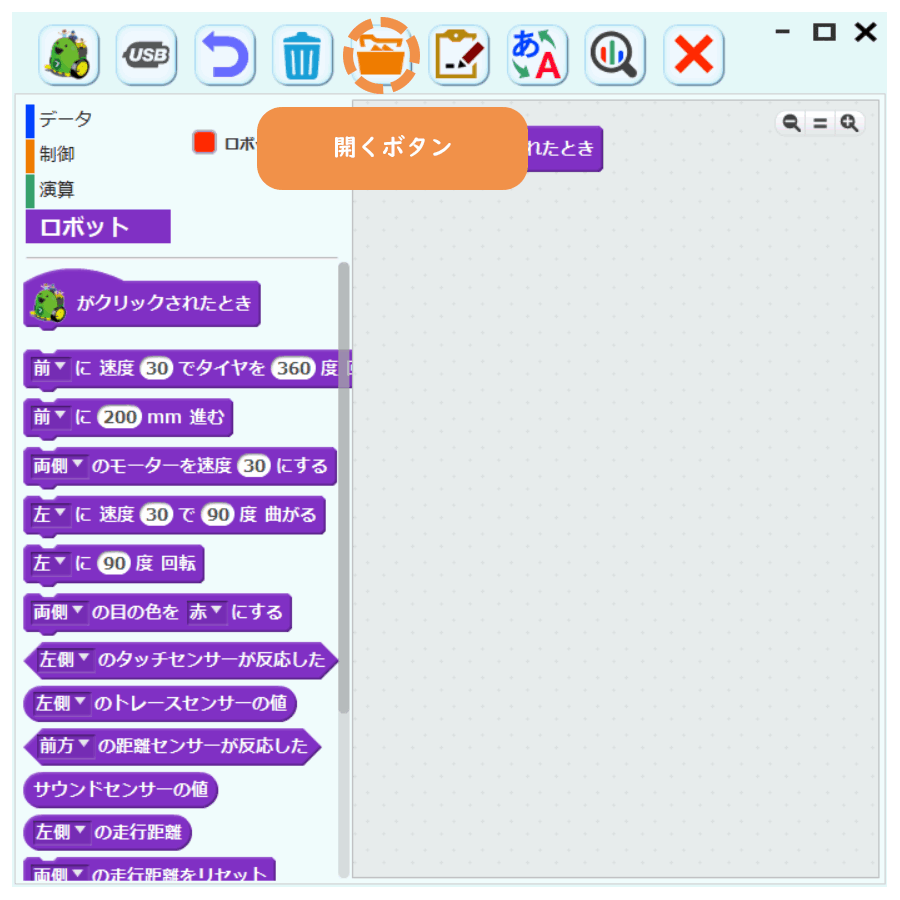Switch language with the あA icon

[x=537, y=55]
